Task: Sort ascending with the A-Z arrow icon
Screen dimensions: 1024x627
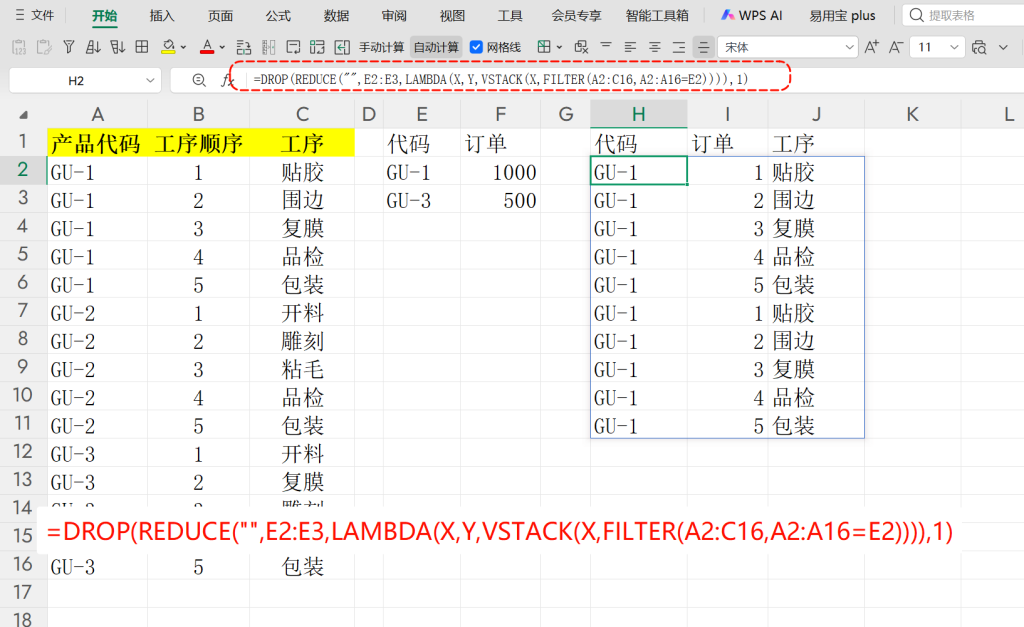Action: (93, 47)
